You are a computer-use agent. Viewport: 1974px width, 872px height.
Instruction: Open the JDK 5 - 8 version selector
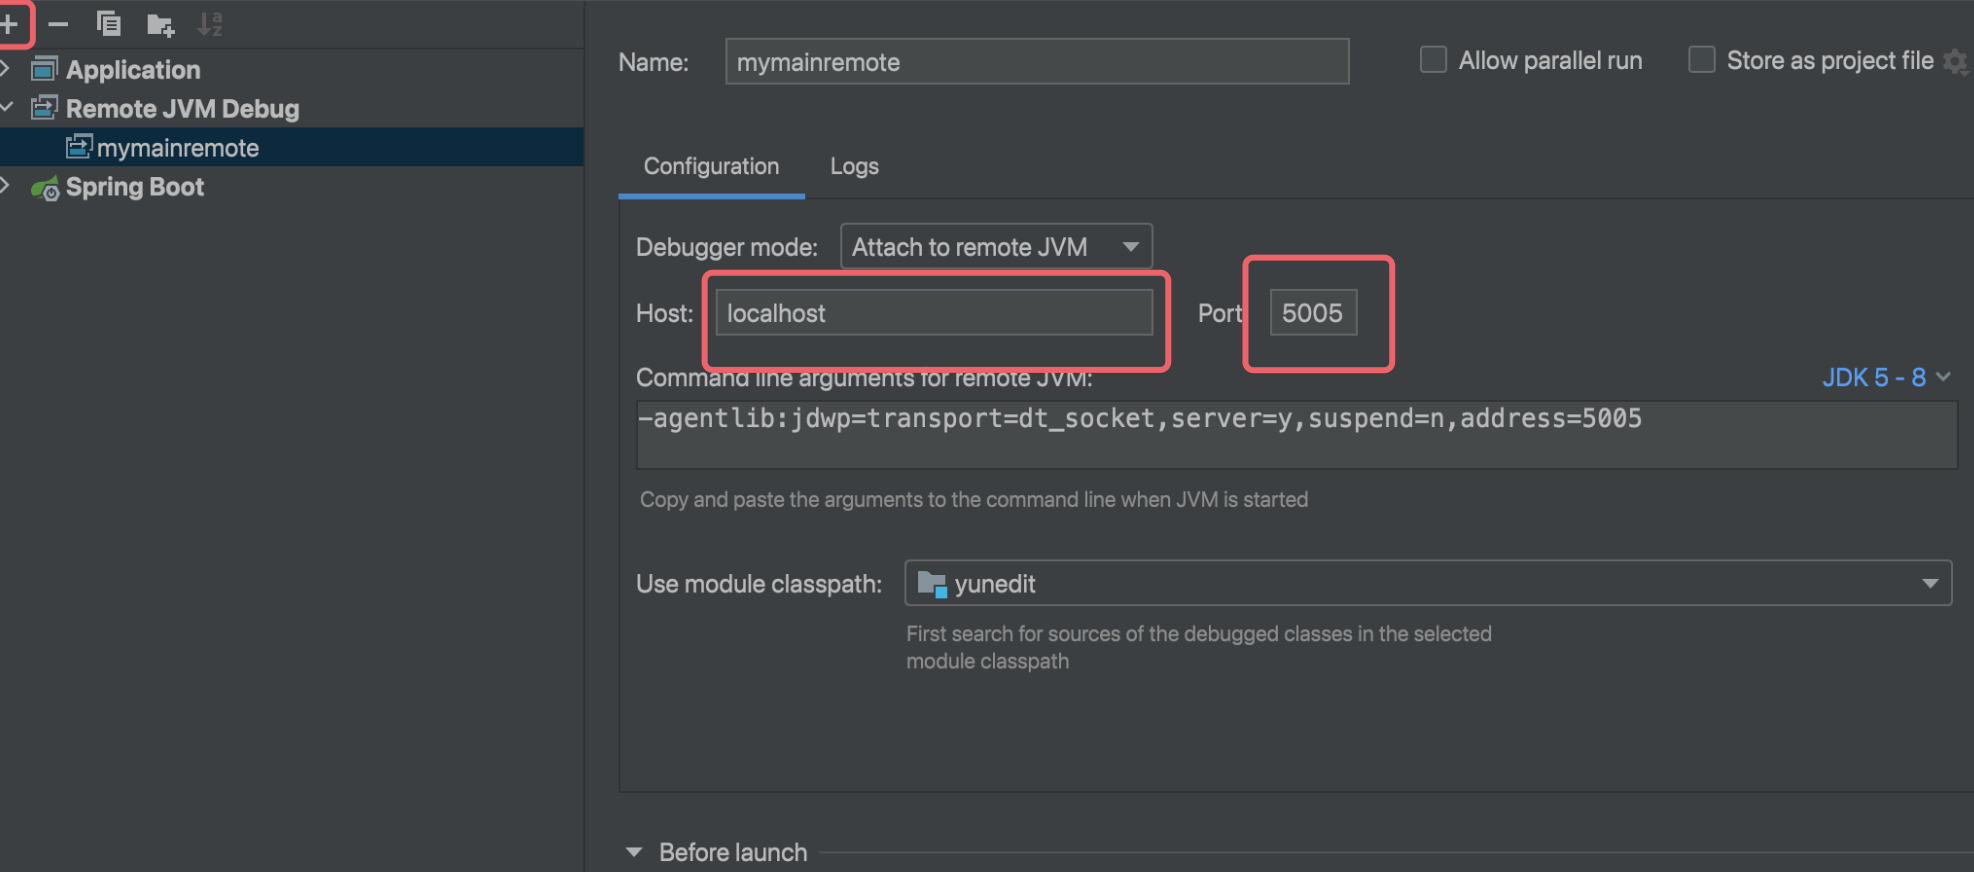[1886, 377]
